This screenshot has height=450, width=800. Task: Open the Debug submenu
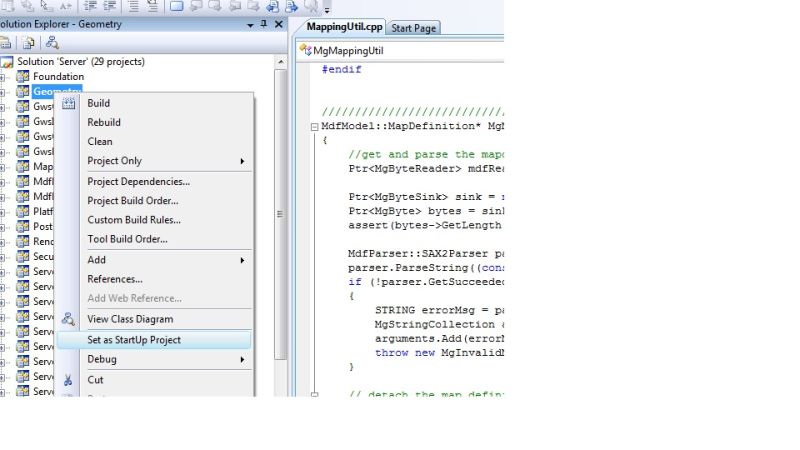[x=155, y=359]
